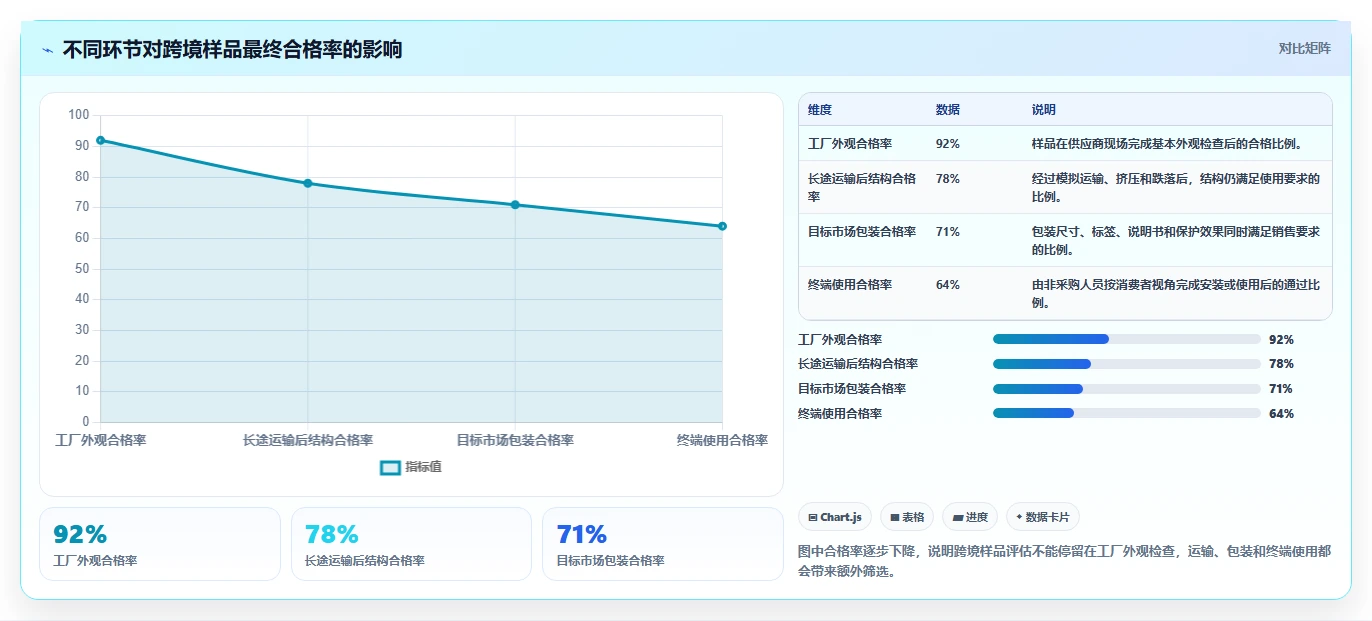This screenshot has height=621, width=1372.
Task: Click the description starting 由非采购人员按消费者视角
Action: click(1176, 294)
